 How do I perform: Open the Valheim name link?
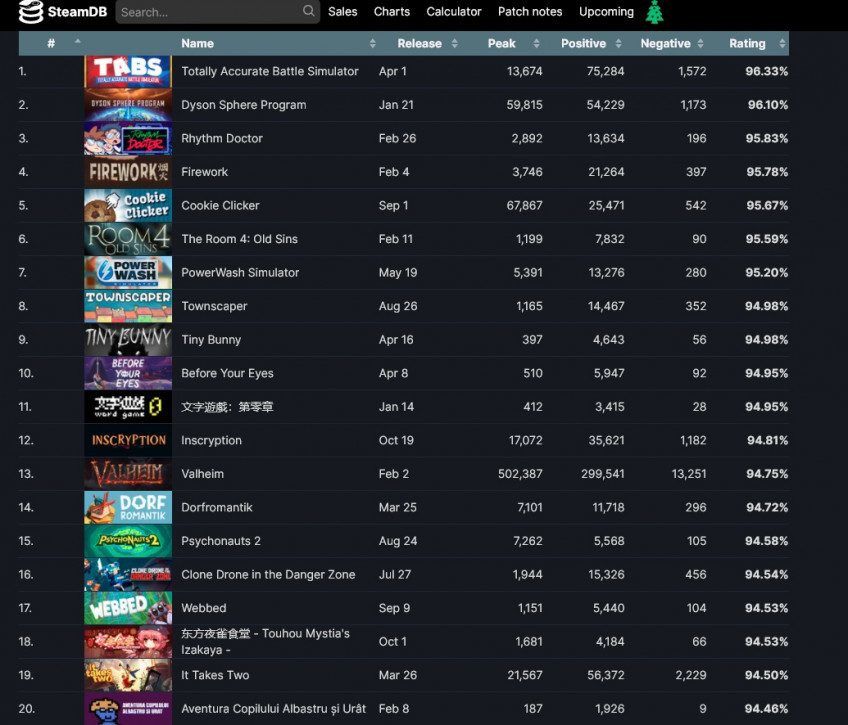pos(202,474)
